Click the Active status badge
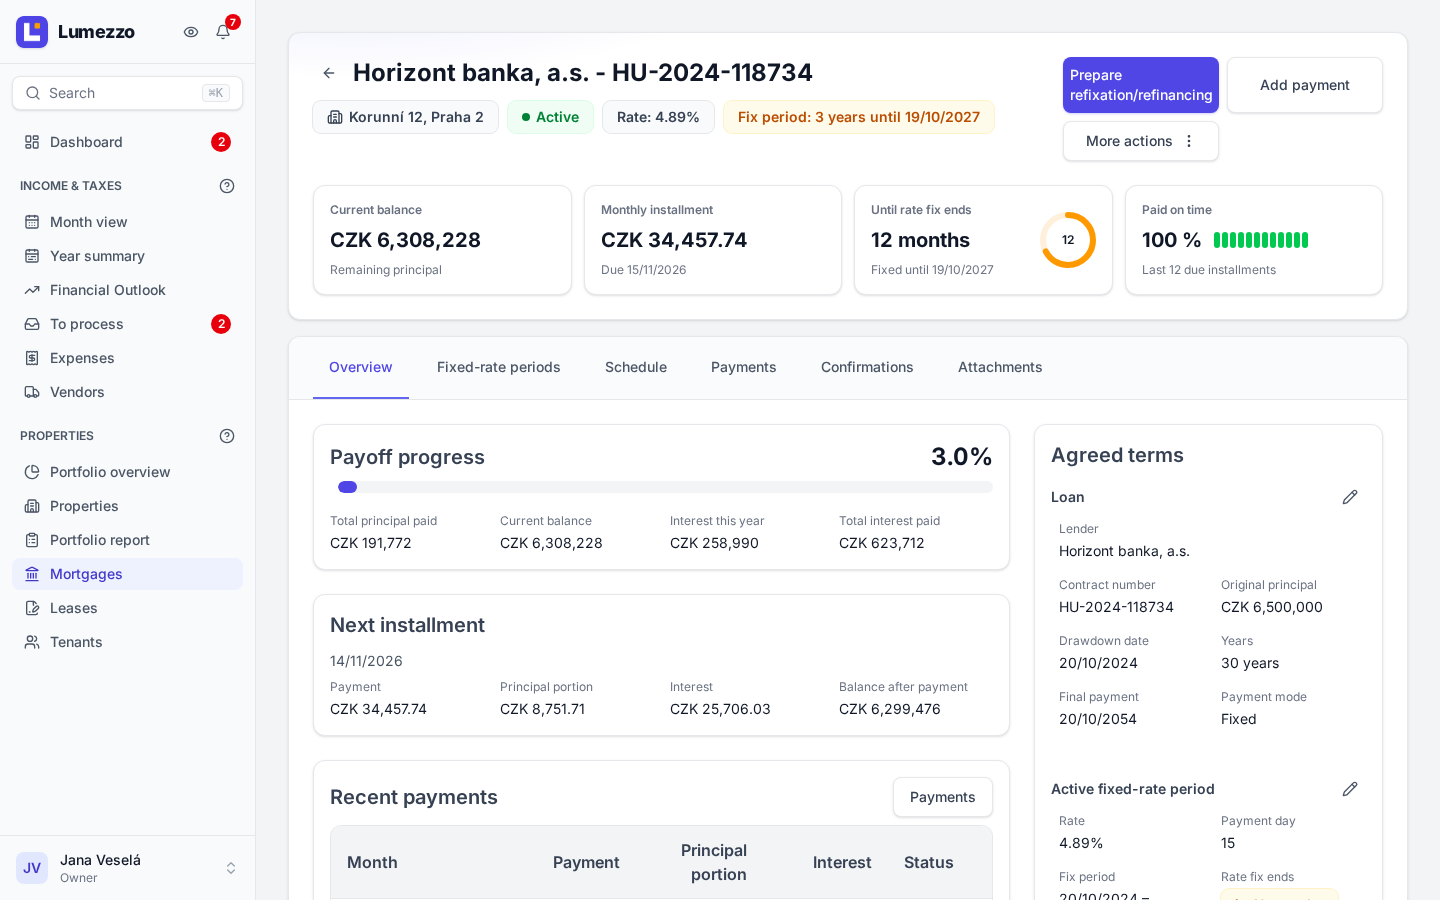 point(550,117)
